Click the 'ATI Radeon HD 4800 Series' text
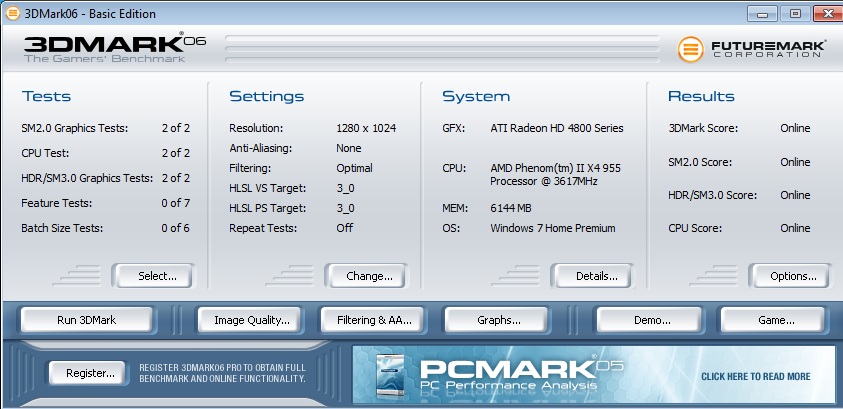This screenshot has height=409, width=843. [556, 128]
